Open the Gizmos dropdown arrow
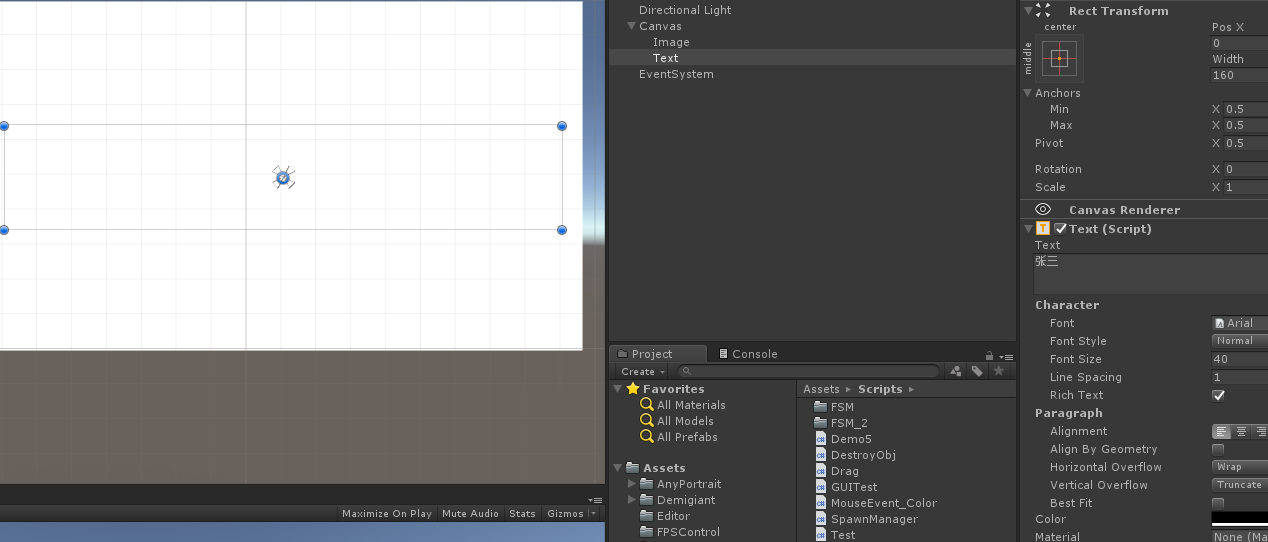1268x542 pixels. coord(593,514)
